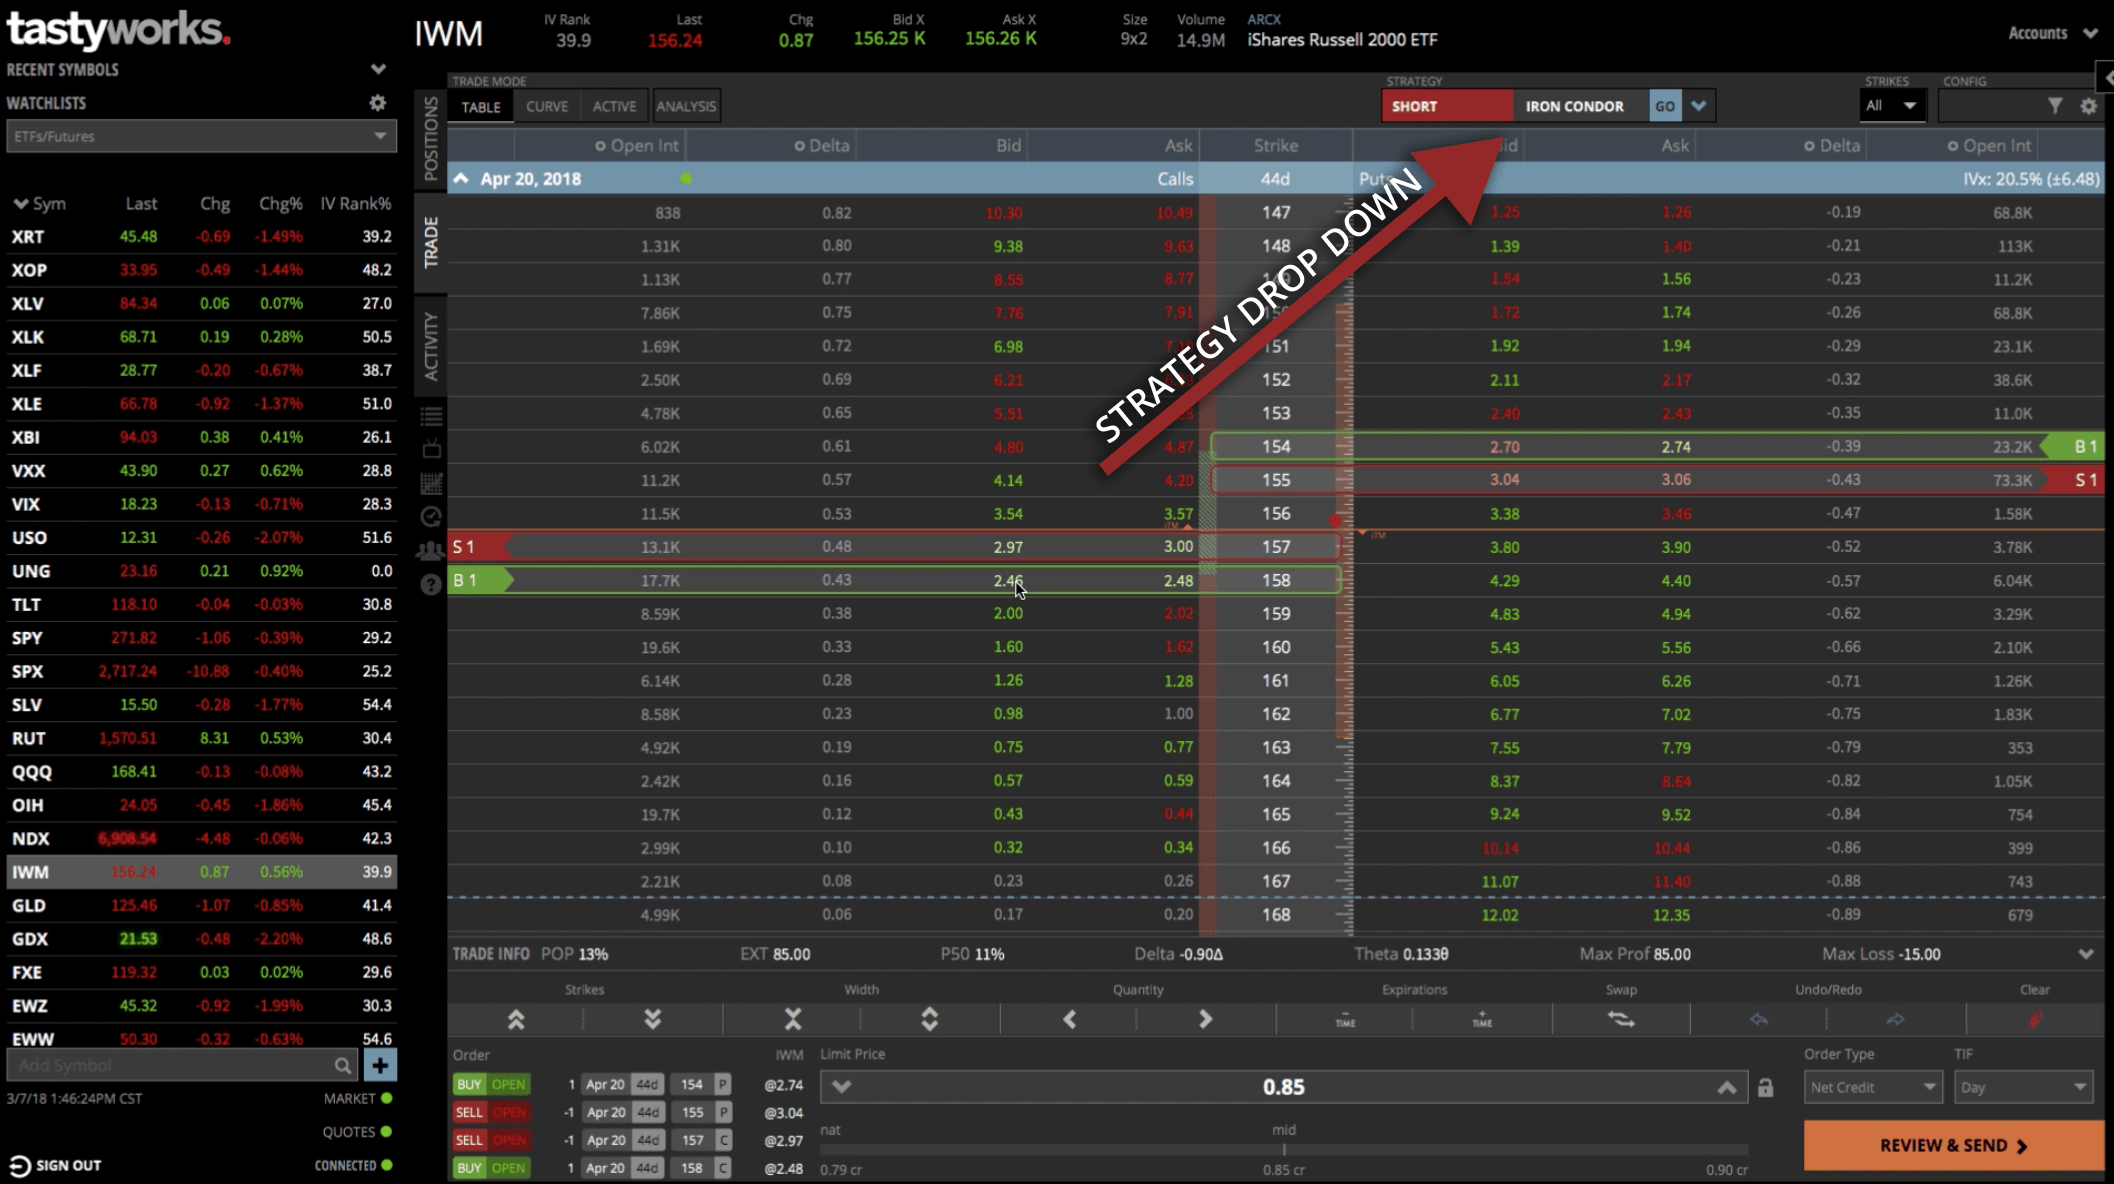This screenshot has width=2114, height=1184.
Task: Toggle the limit price lock icon
Action: point(1765,1087)
